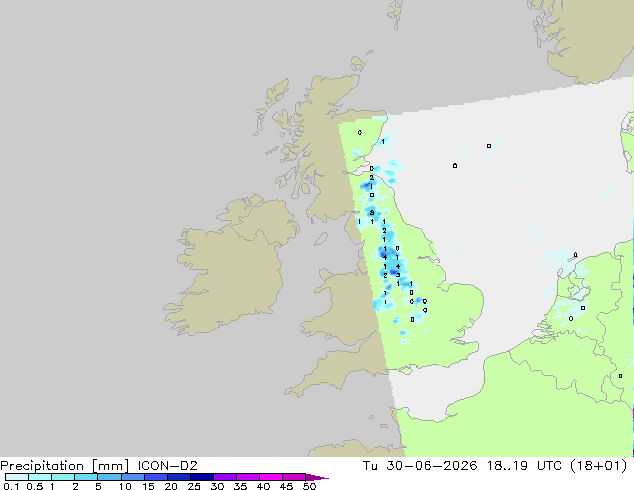The height and width of the screenshot is (490, 634).
Task: Click the '45' legend scale label
Action: click(x=286, y=486)
